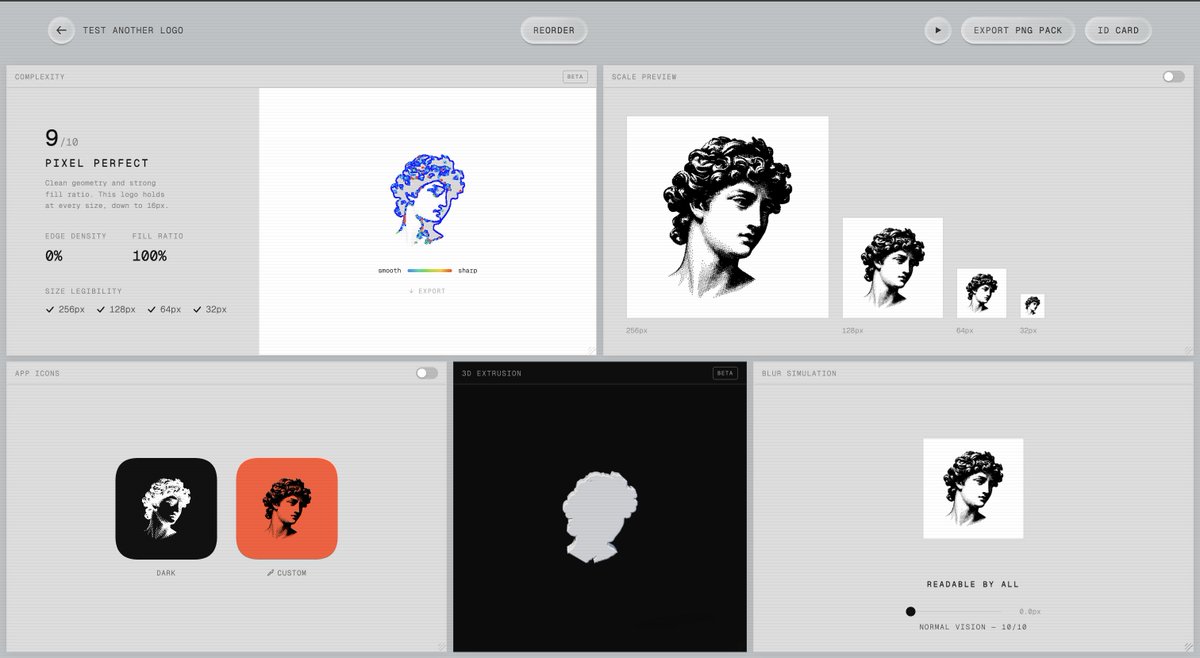This screenshot has width=1200, height=658.
Task: Click the blur simulation logo preview
Action: pyautogui.click(x=973, y=488)
